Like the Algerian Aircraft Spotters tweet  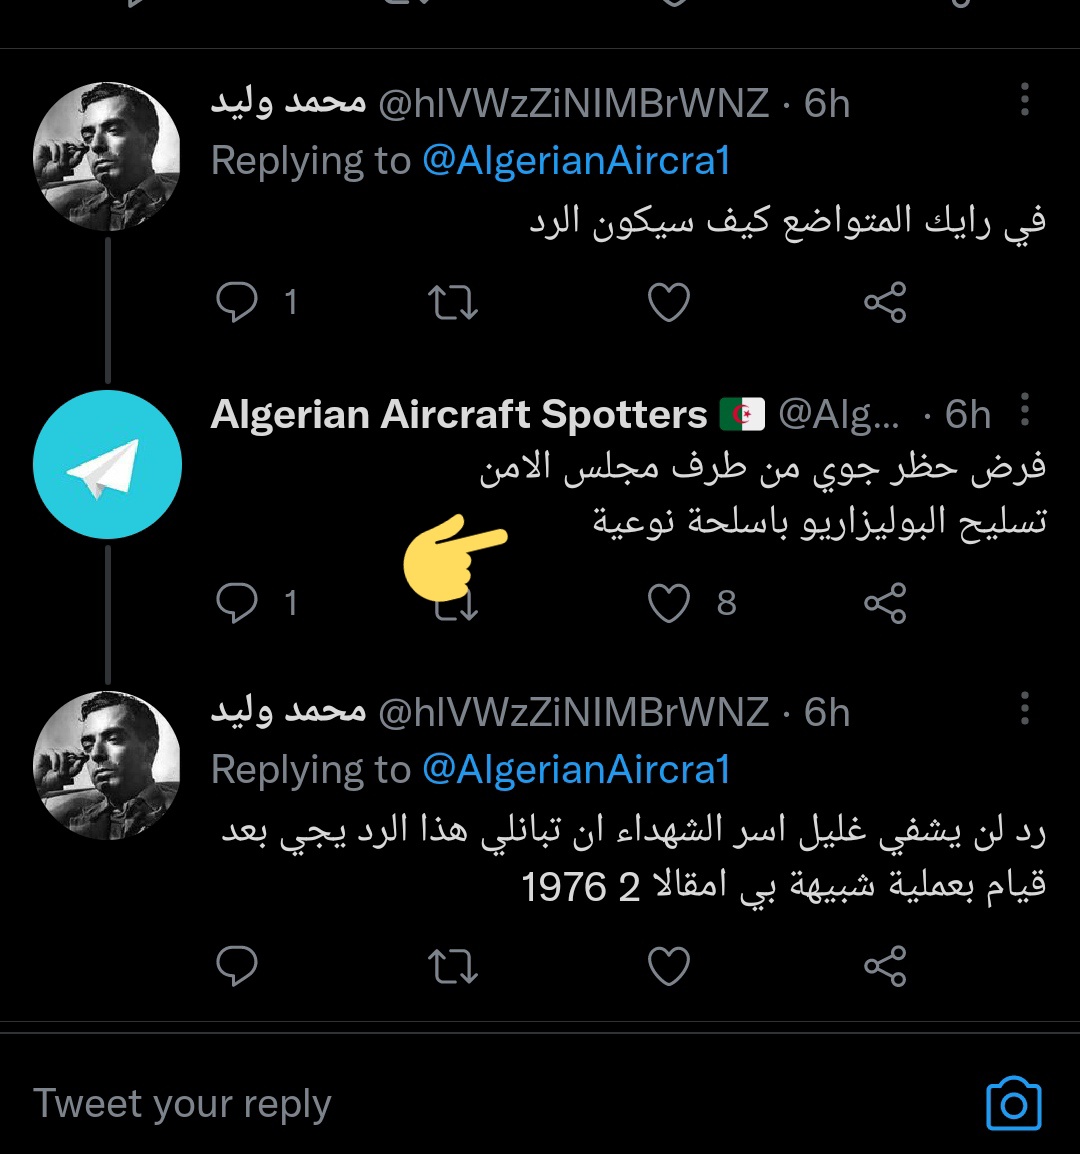[669, 603]
